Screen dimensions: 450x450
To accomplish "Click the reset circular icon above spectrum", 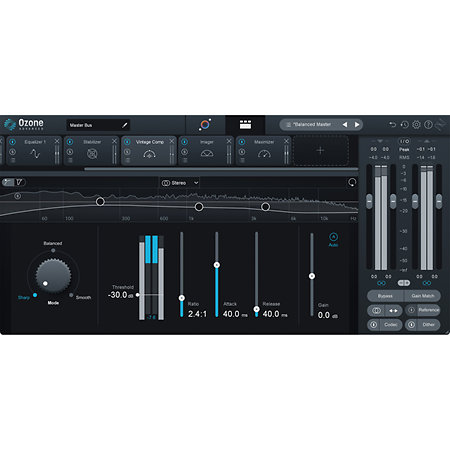I will 352,182.
